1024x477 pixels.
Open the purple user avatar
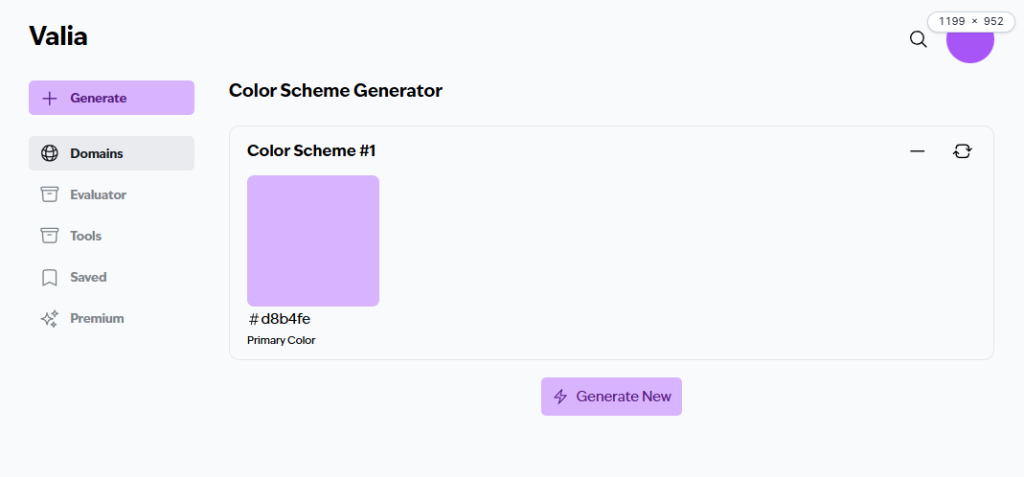point(969,40)
